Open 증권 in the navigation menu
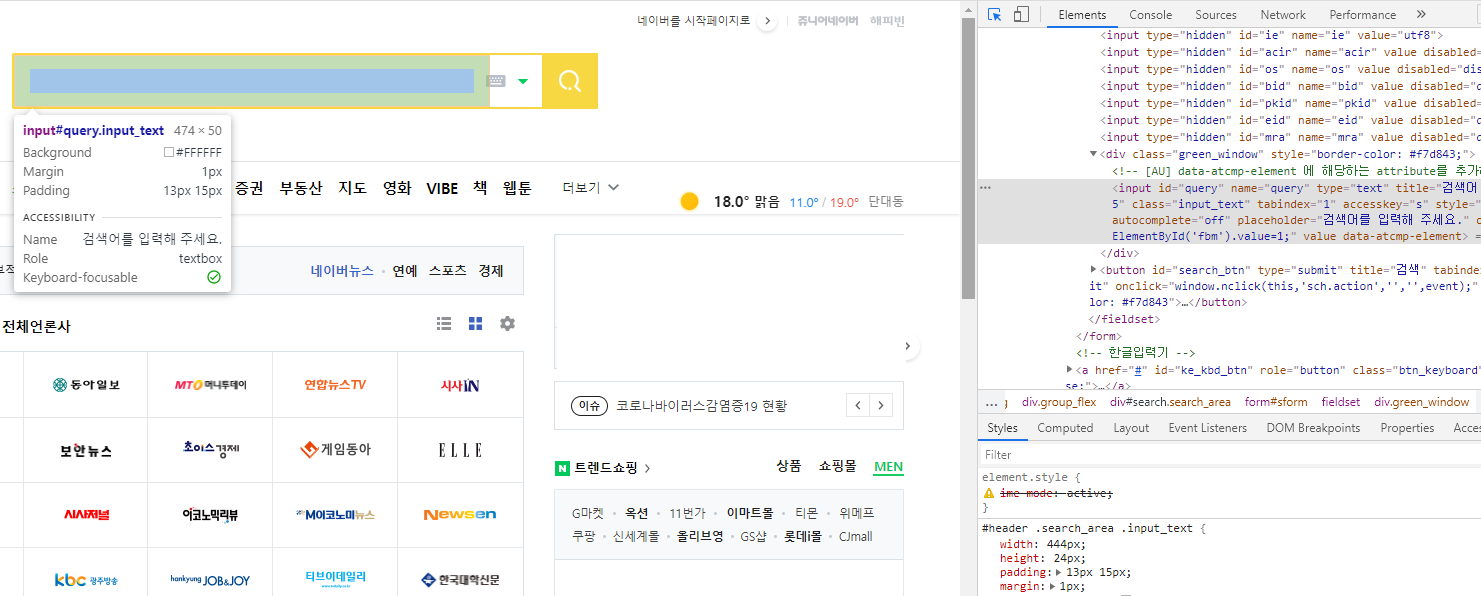Image resolution: width=1481 pixels, height=596 pixels. point(249,188)
